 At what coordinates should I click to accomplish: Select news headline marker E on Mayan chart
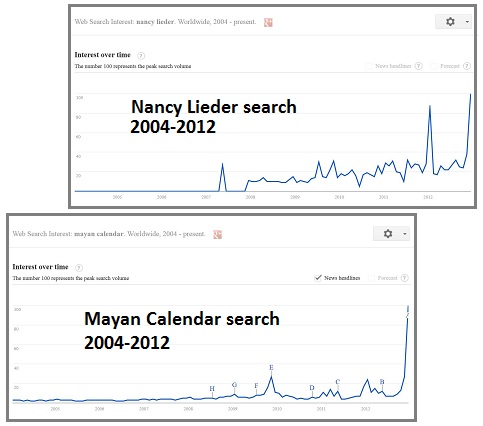click(x=271, y=367)
